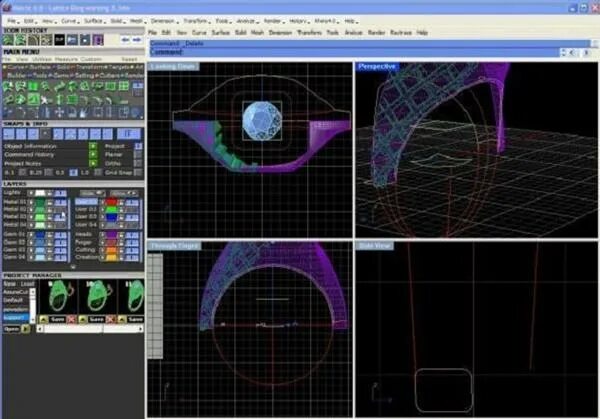Select the four-pane grid tool icon
600x419 pixels.
click(x=124, y=87)
